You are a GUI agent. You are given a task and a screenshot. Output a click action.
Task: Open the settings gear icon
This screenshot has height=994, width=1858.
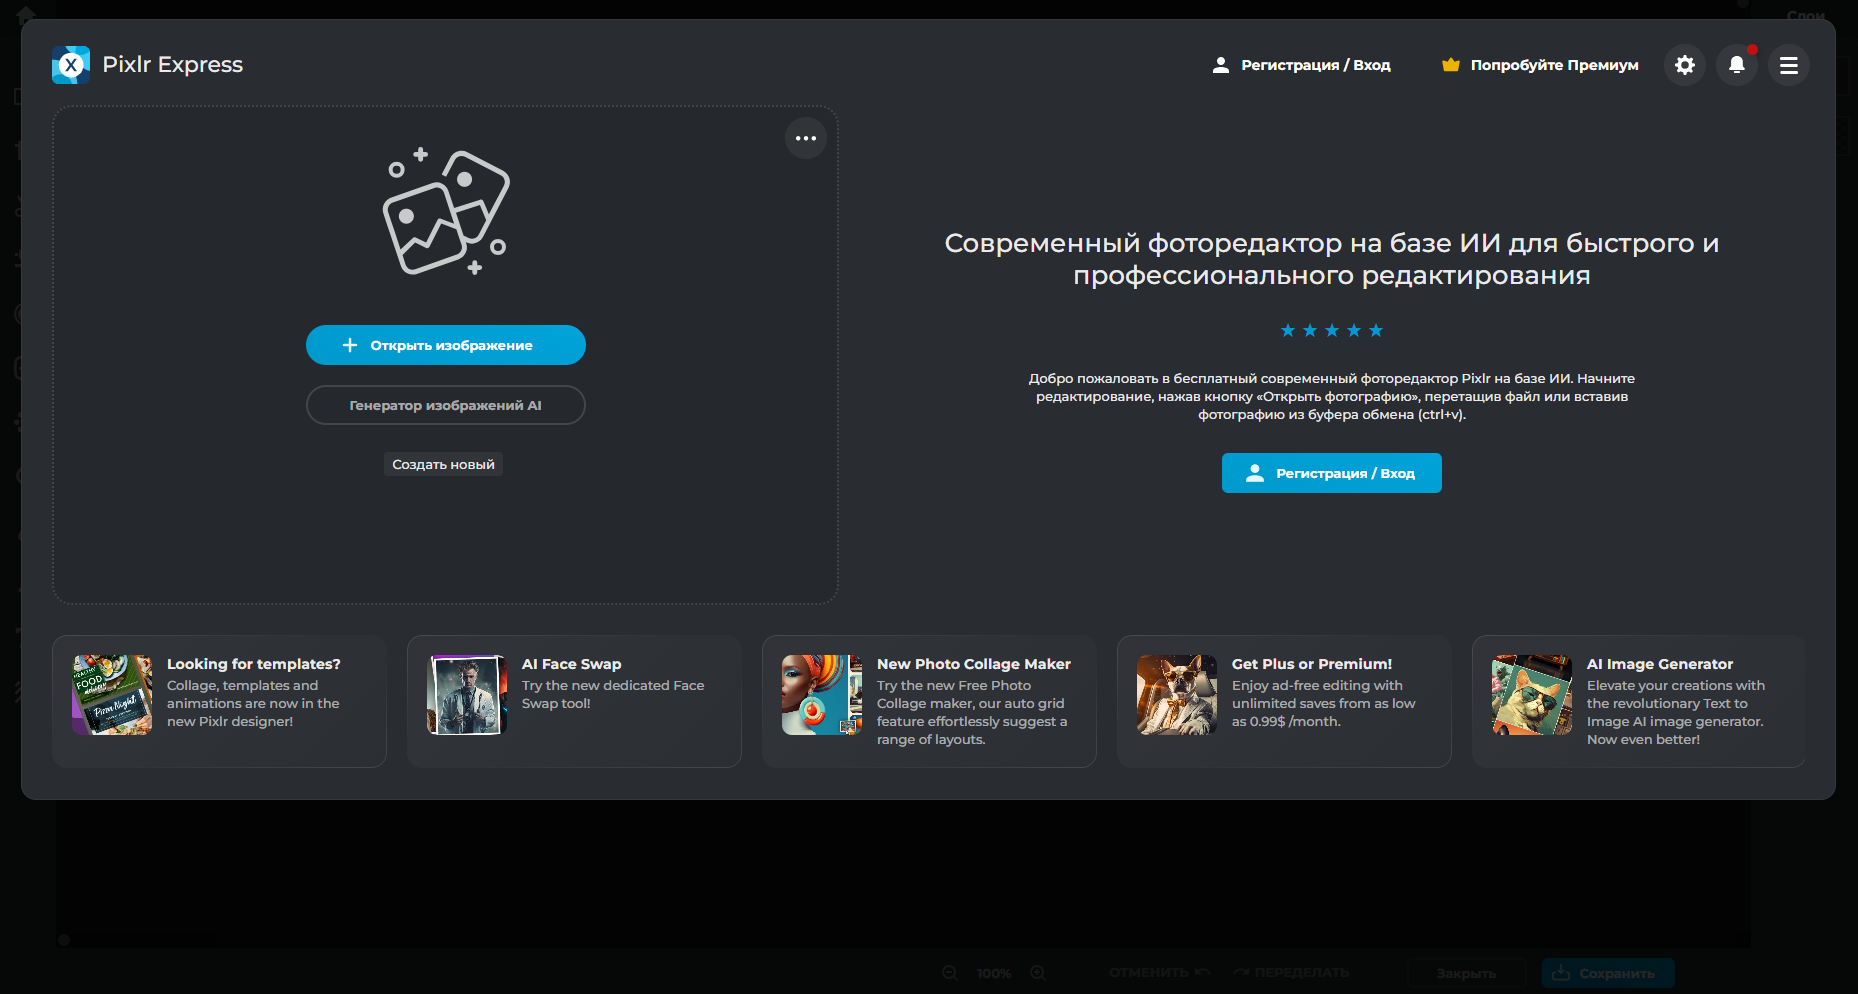point(1685,65)
